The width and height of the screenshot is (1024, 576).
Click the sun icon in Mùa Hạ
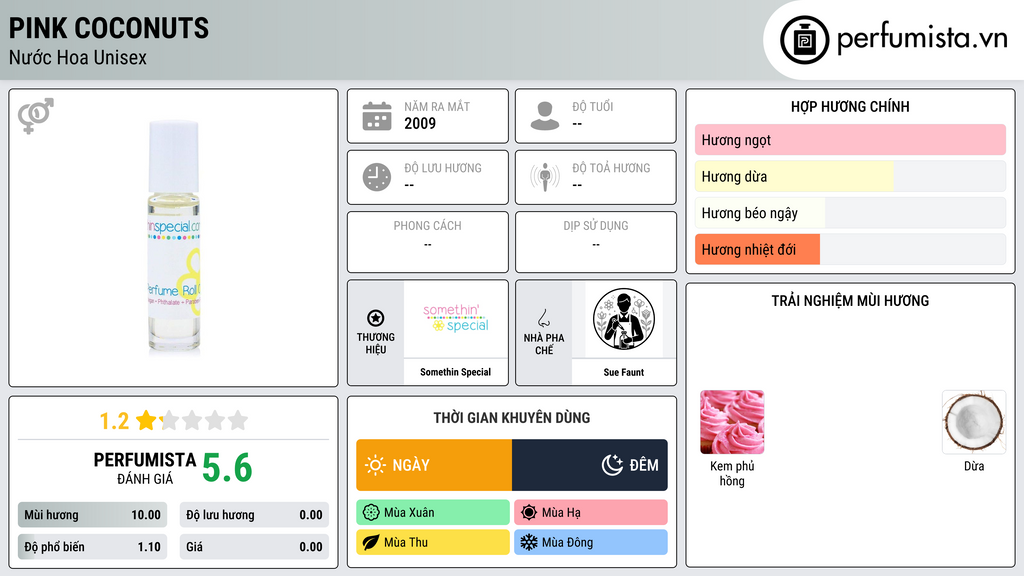click(x=529, y=513)
